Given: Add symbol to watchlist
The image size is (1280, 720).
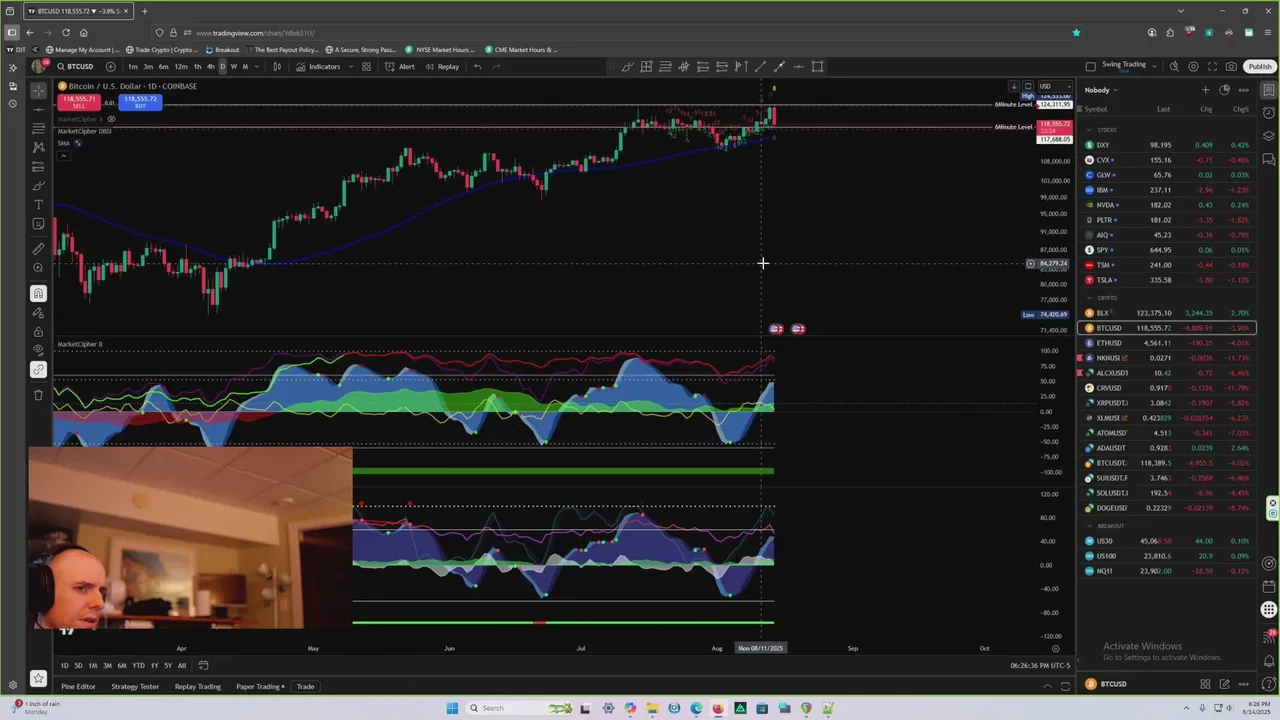Looking at the screenshot, I should pos(1205,90).
